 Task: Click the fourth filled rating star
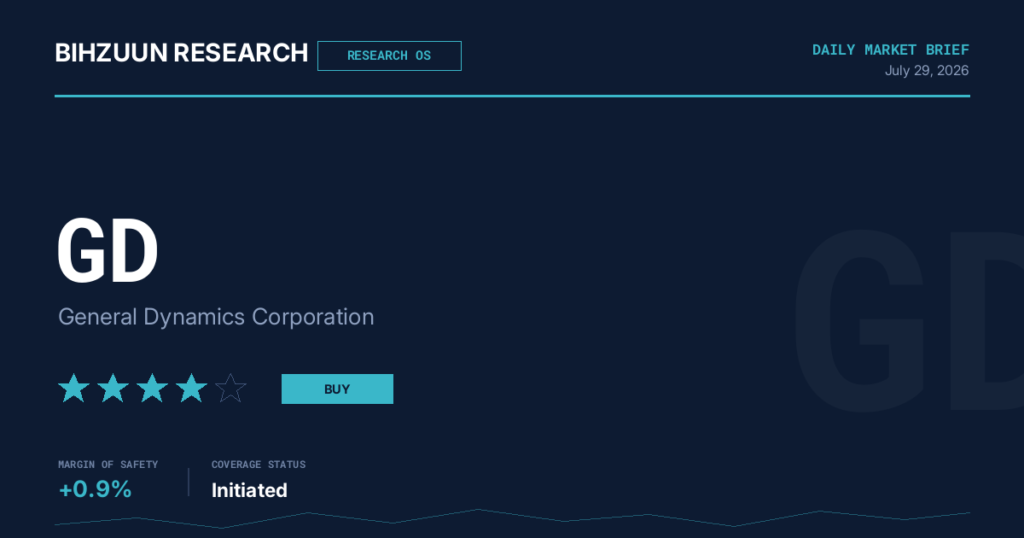pyautogui.click(x=191, y=388)
